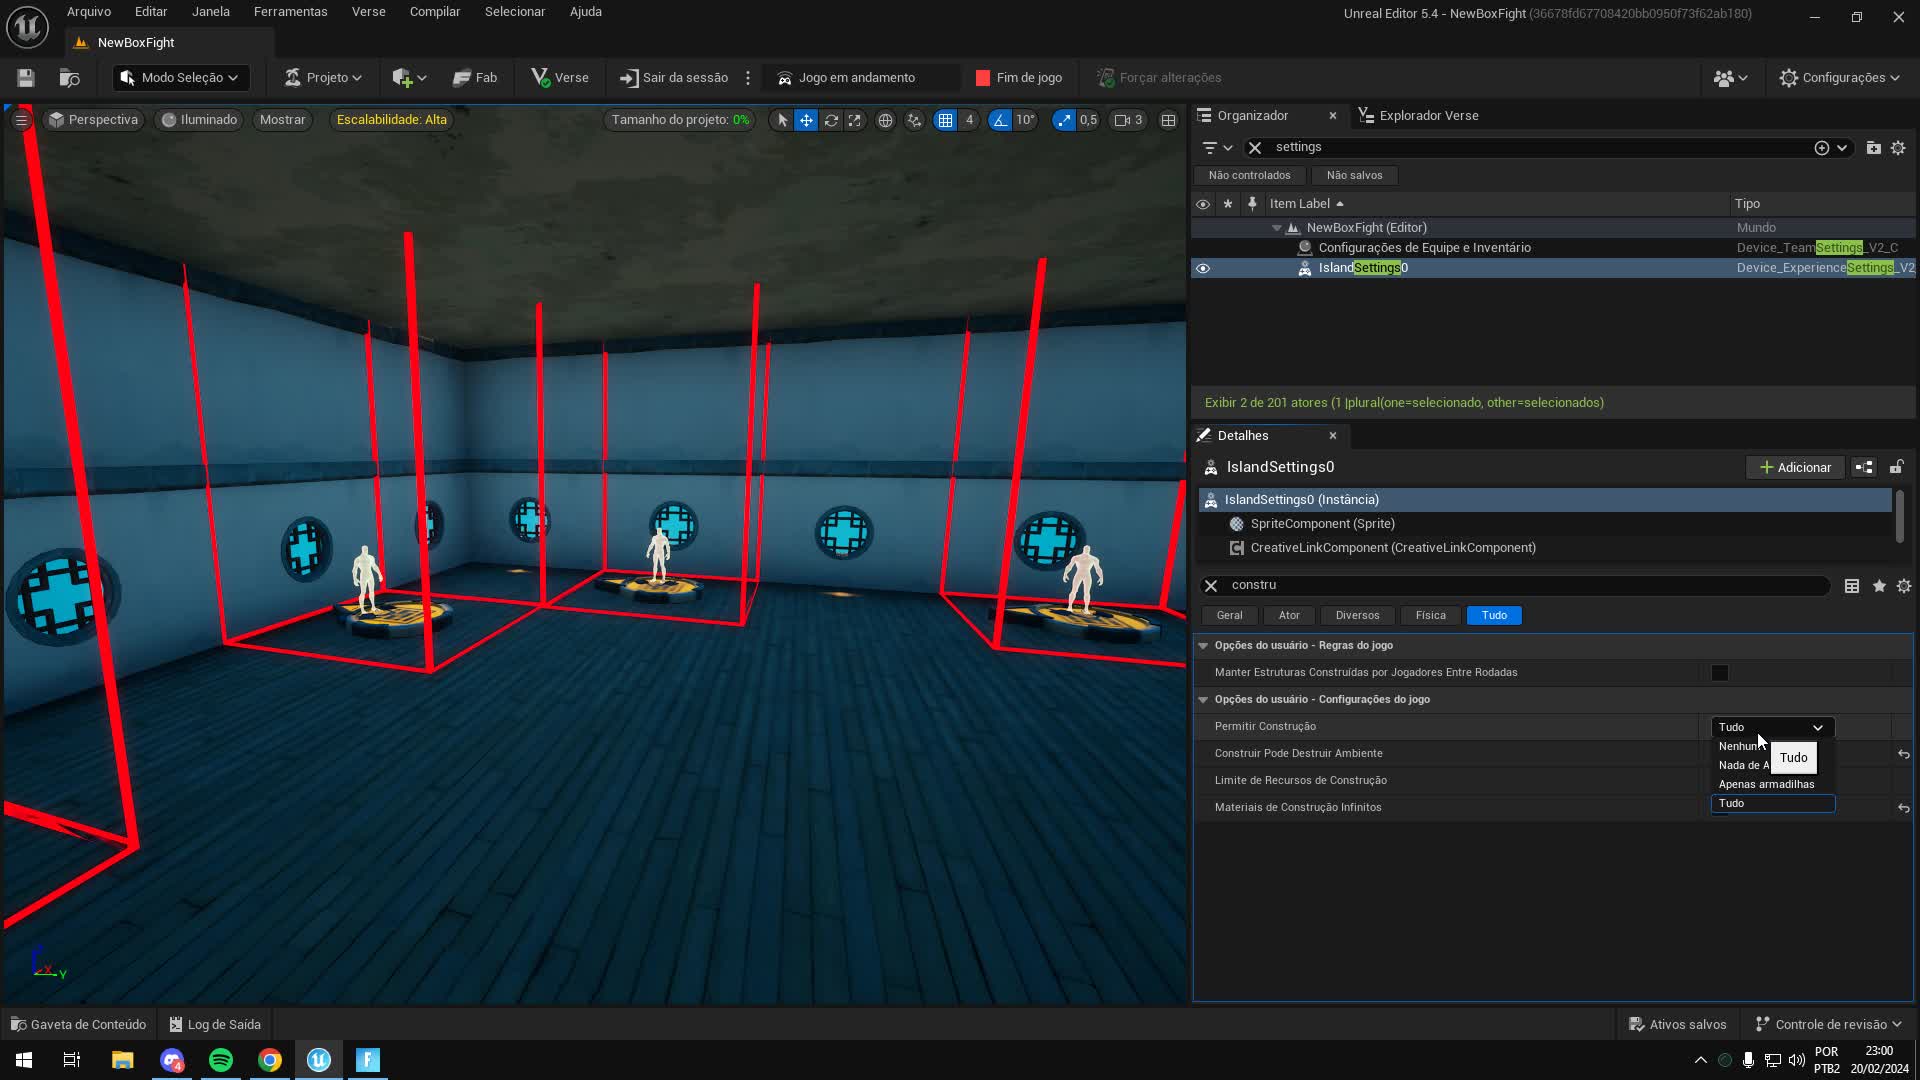
Task: Open Projeto dropdown menu
Action: (323, 78)
